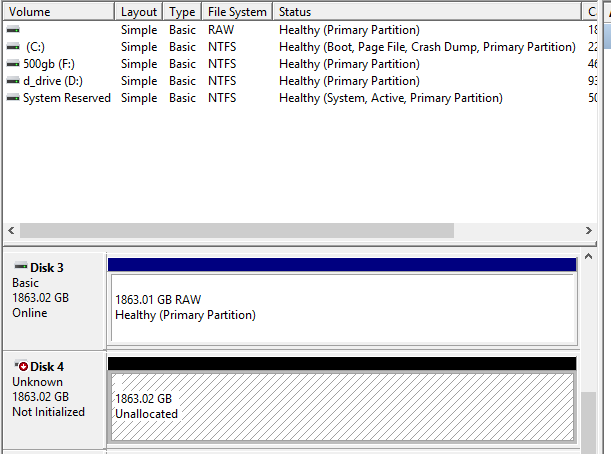Click the Healthy status in the d_drive (D:) row
The width and height of the screenshot is (611, 454).
tap(349, 81)
